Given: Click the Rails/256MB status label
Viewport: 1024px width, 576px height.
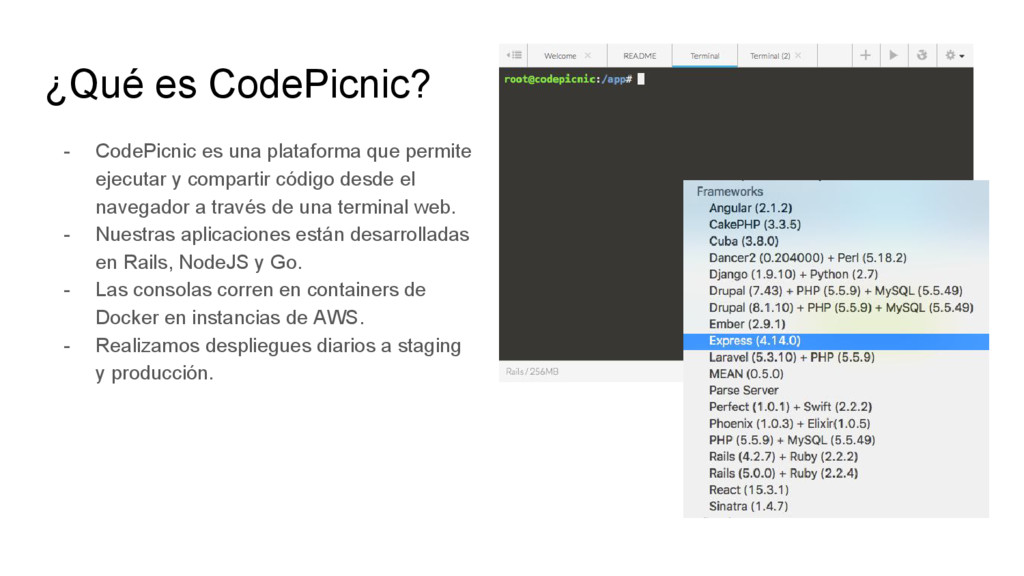Looking at the screenshot, I should pyautogui.click(x=532, y=372).
